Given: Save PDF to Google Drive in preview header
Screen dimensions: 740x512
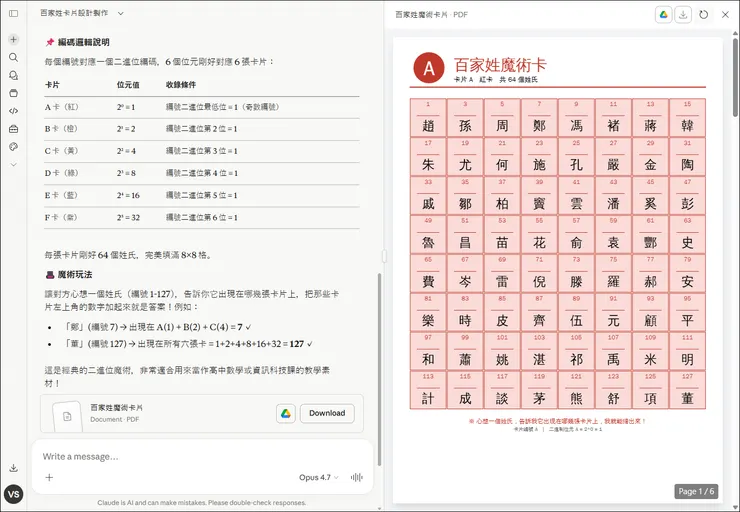Looking at the screenshot, I should tap(664, 15).
